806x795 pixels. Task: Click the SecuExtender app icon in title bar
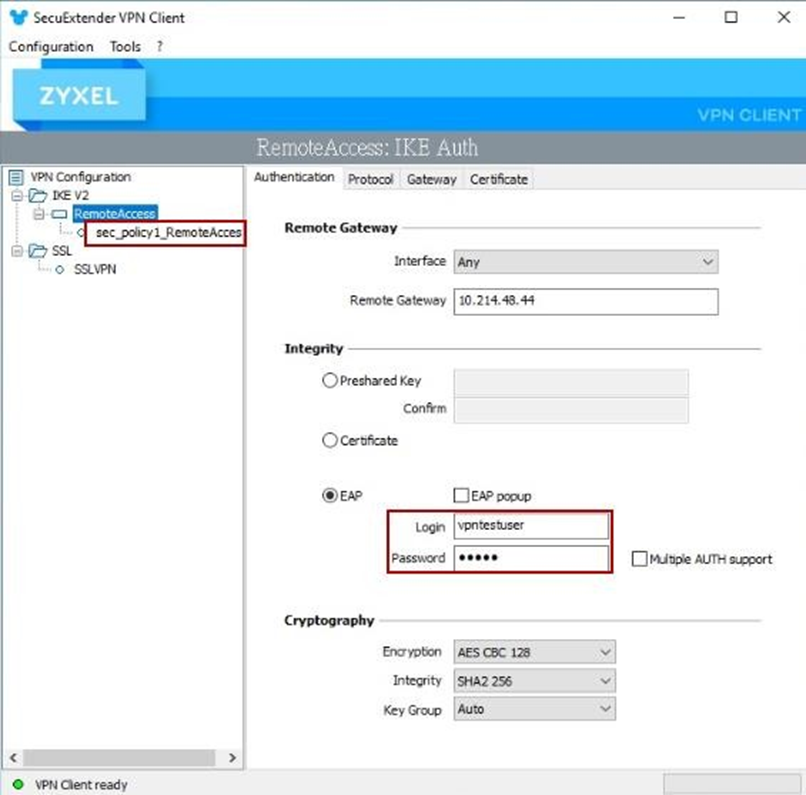coord(17,18)
